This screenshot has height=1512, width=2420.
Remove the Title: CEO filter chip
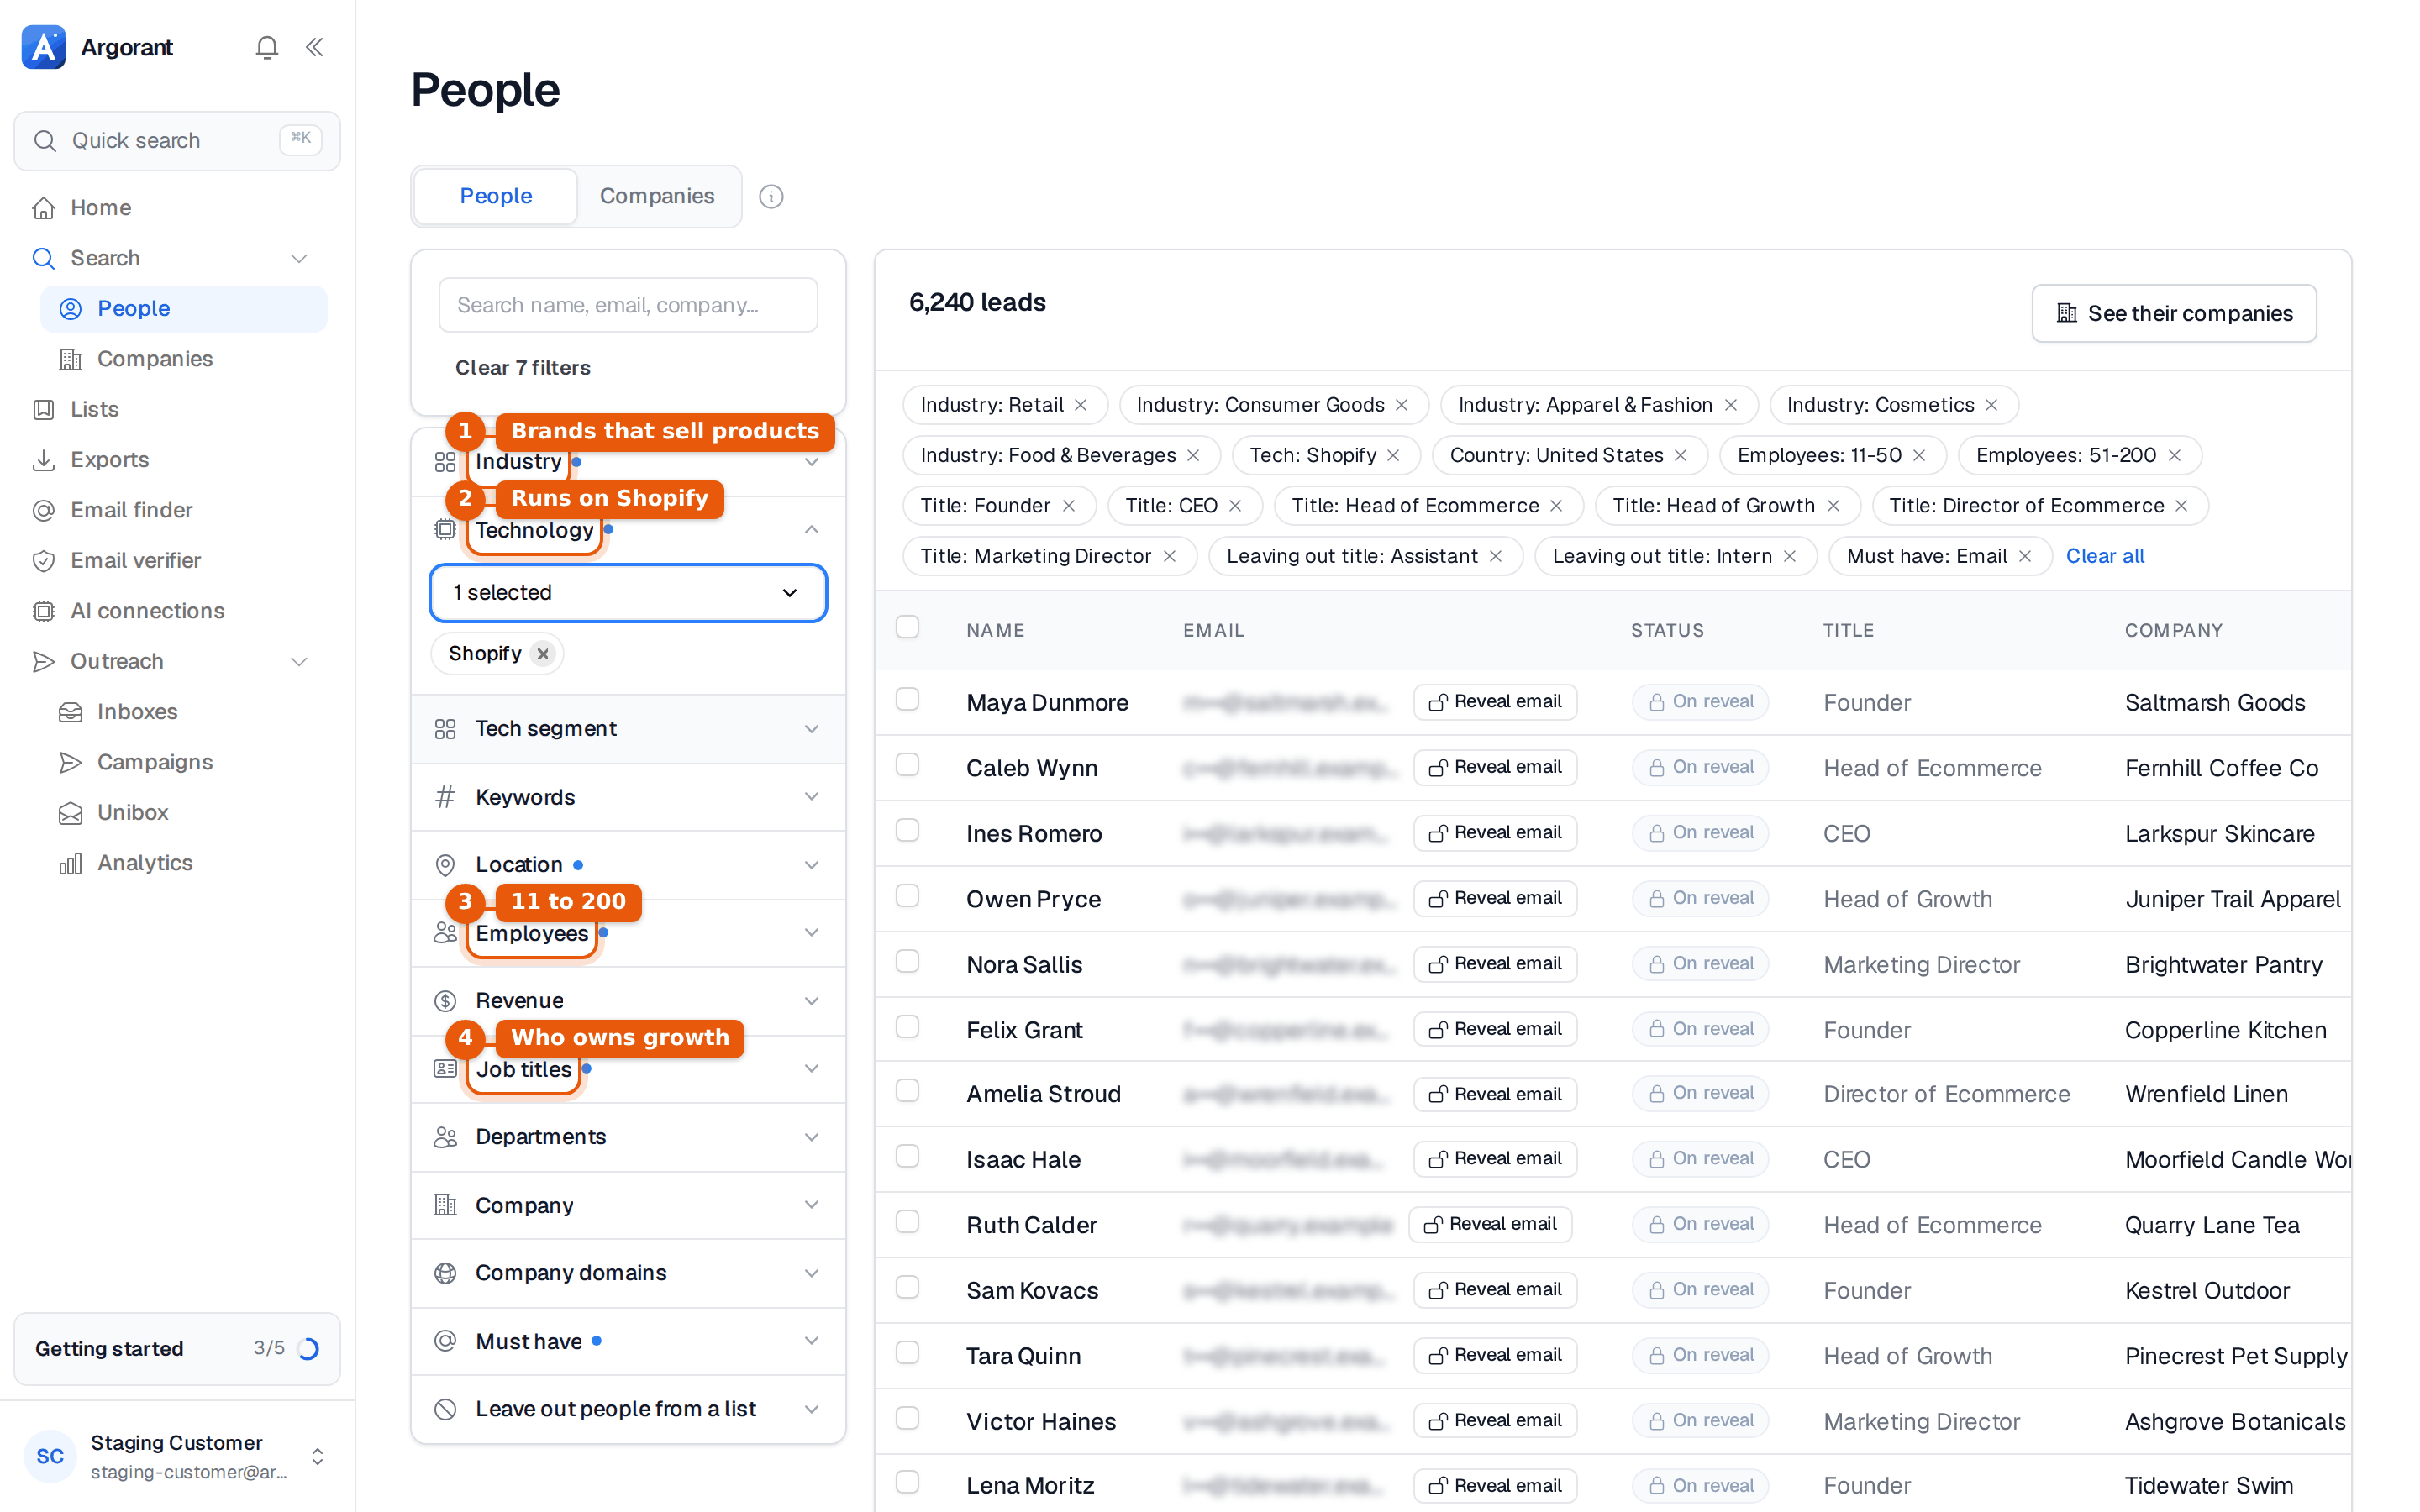[1235, 506]
